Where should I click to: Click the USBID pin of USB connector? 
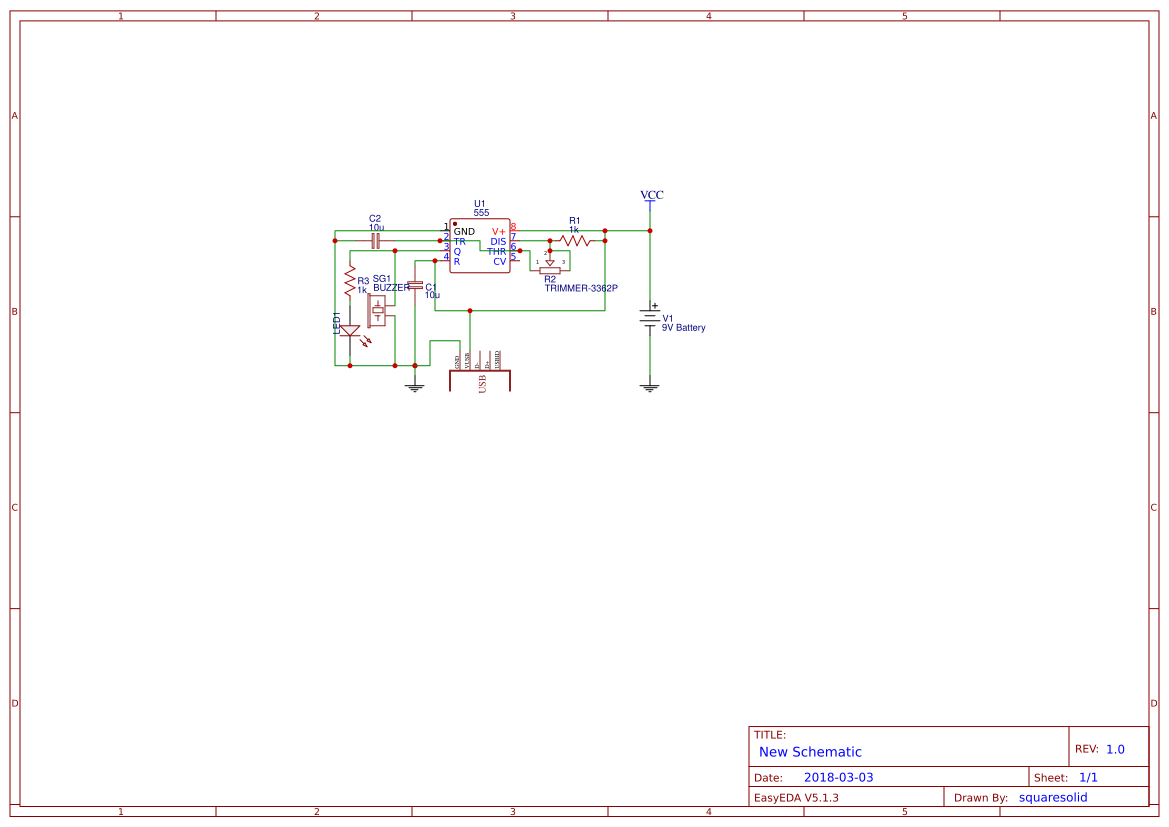[x=500, y=360]
